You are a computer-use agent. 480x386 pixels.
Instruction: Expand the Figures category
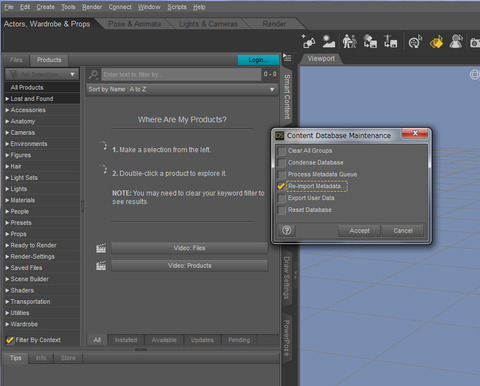[7, 155]
